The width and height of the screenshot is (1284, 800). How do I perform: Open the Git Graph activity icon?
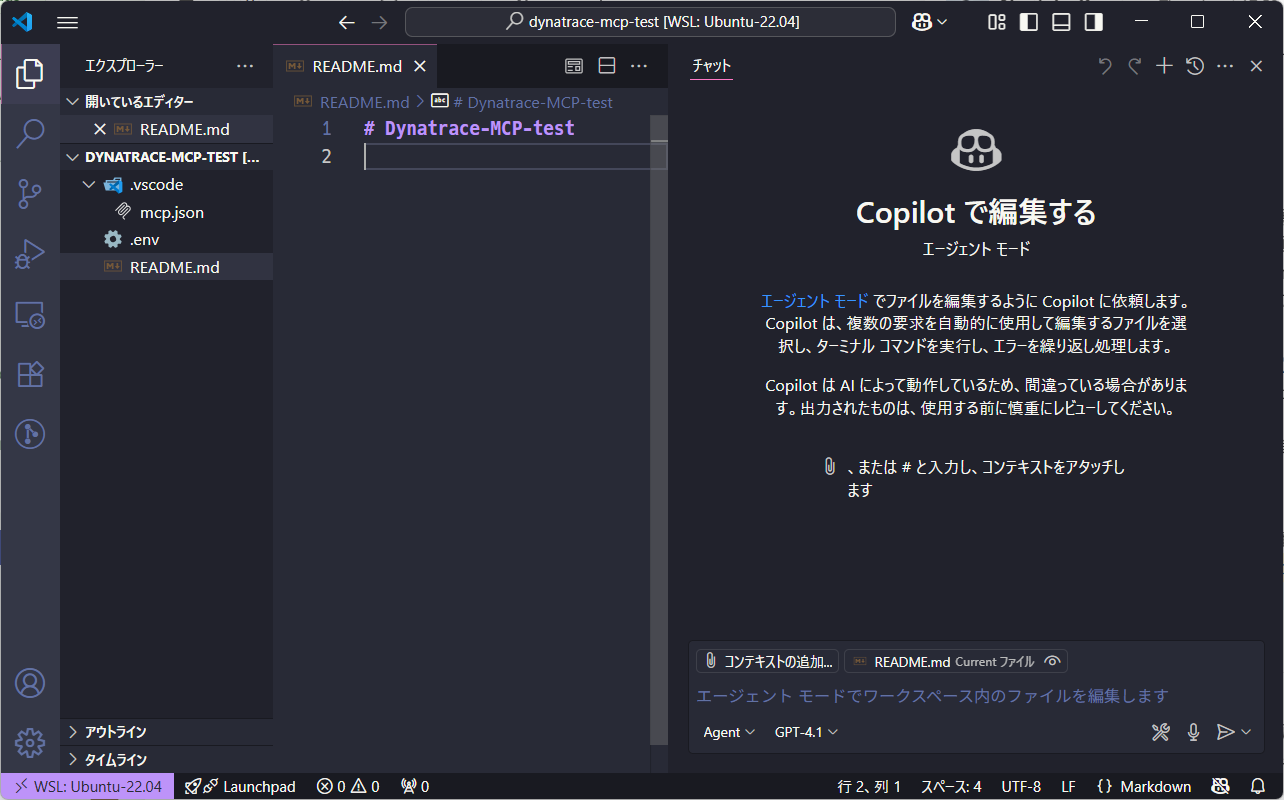coord(30,434)
